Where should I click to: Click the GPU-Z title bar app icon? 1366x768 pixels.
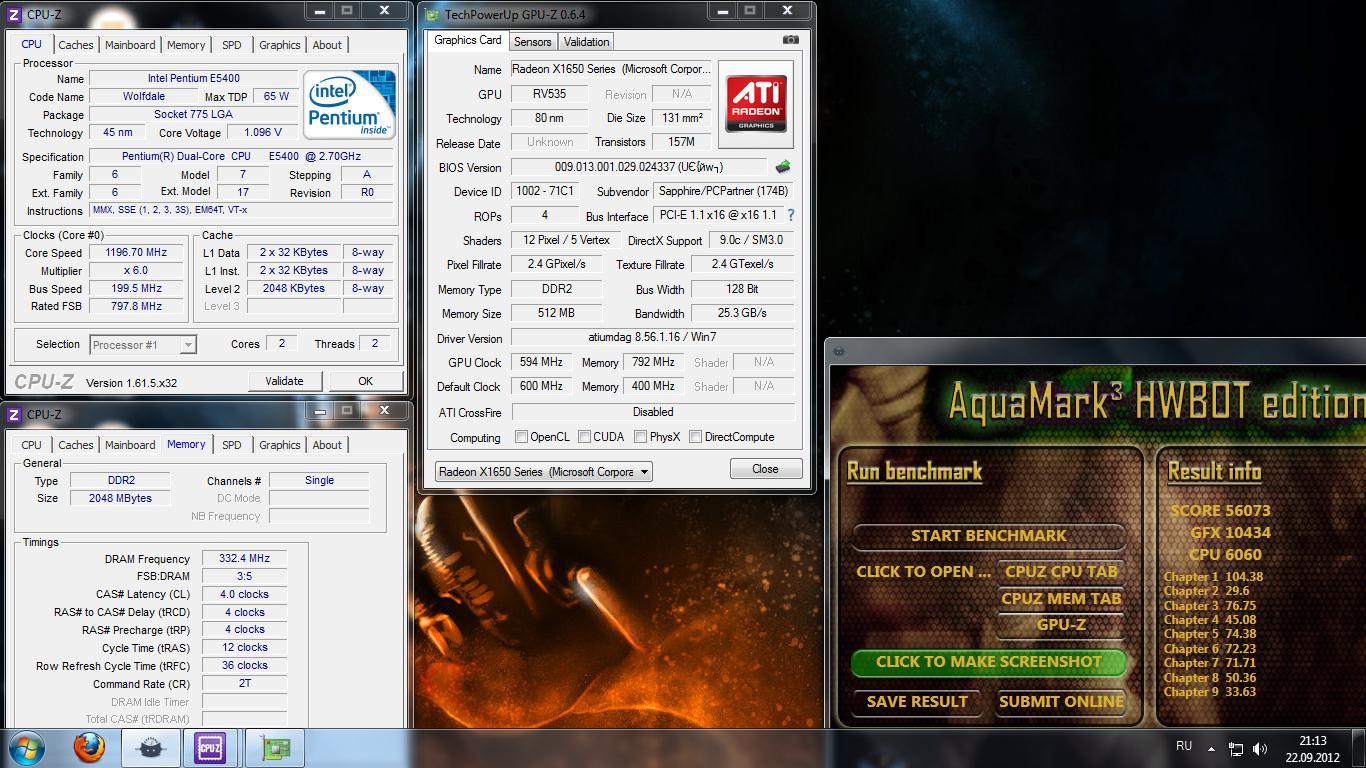click(432, 15)
